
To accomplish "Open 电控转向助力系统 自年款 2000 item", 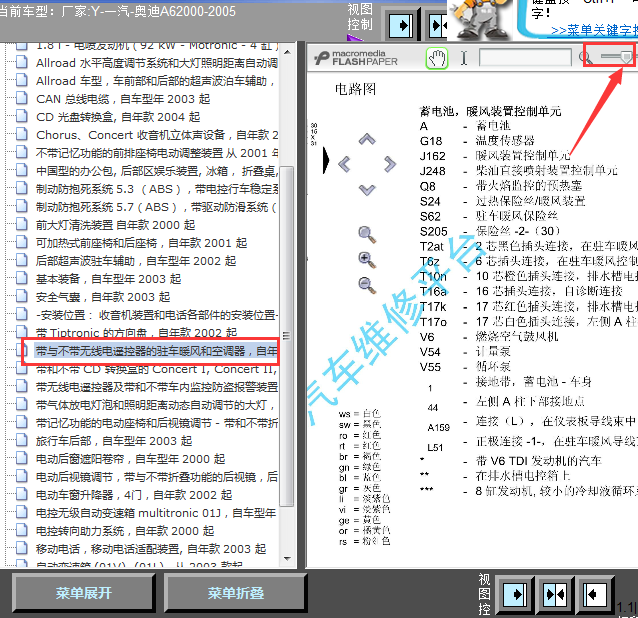I will (125, 531).
